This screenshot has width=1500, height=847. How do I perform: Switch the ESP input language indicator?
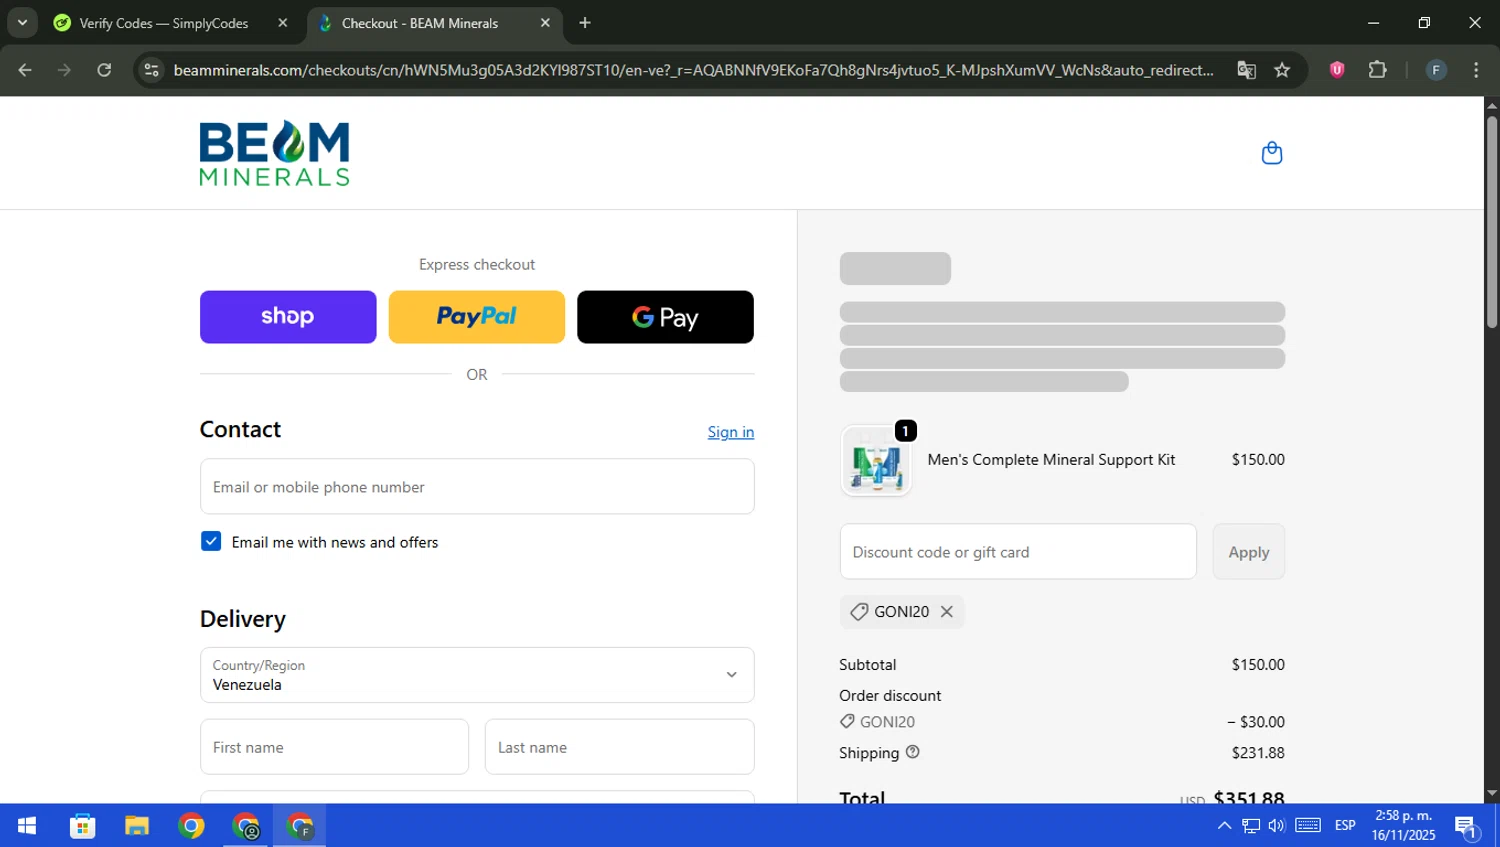[1345, 826]
